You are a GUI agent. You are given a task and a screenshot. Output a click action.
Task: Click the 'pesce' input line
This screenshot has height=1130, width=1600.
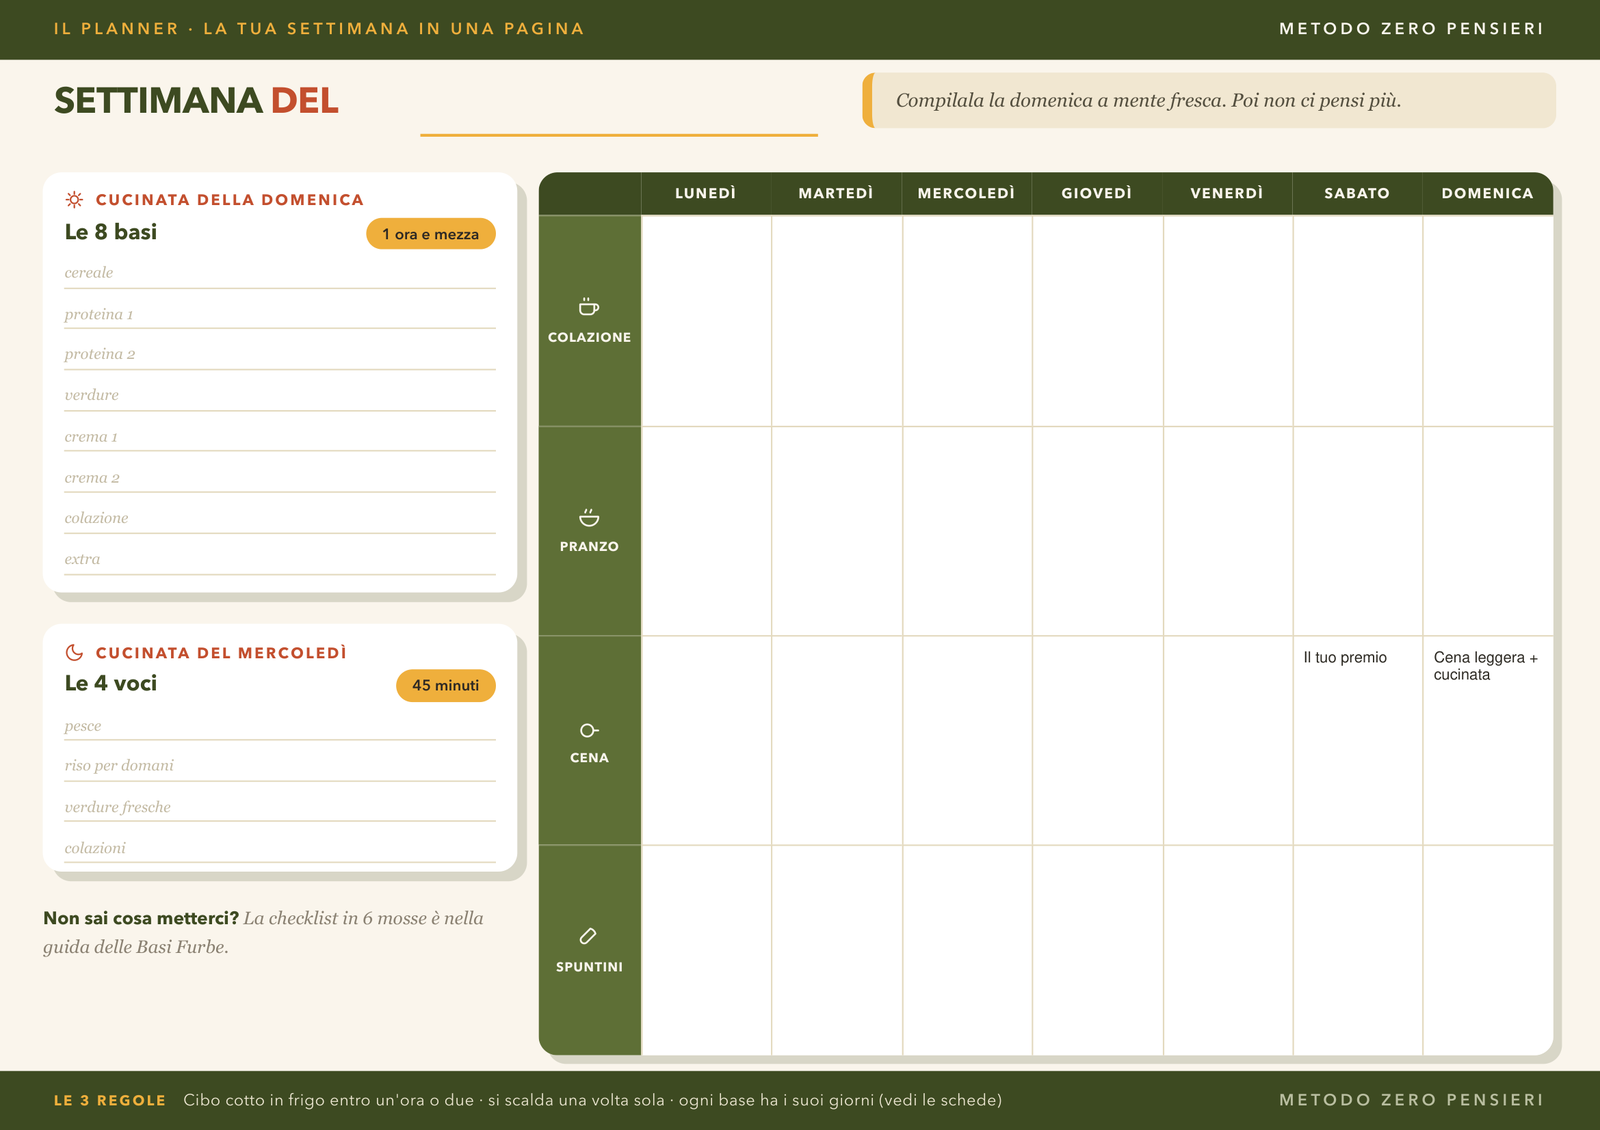[x=280, y=727]
